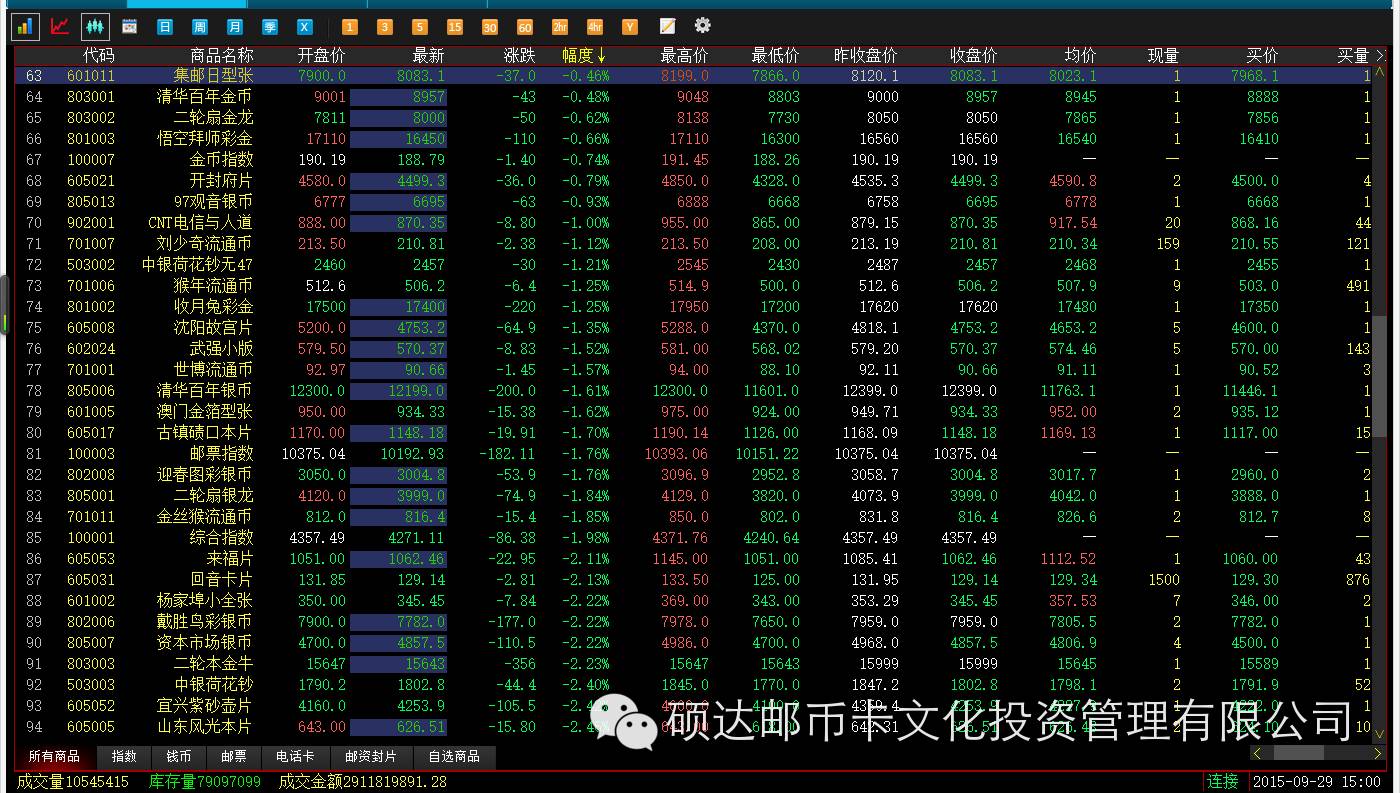Choose the 3-minute orange interval button
The height and width of the screenshot is (793, 1400).
click(x=385, y=27)
